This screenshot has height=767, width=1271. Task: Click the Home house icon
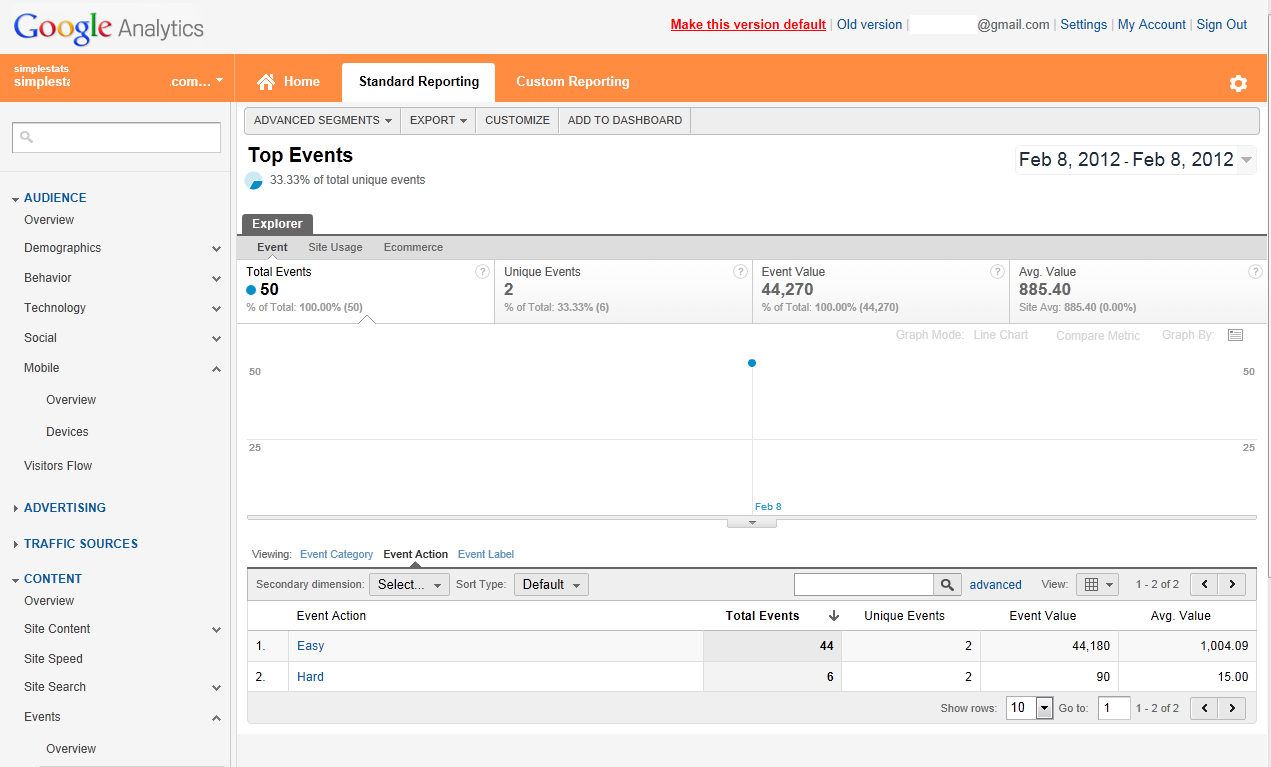pyautogui.click(x=266, y=82)
